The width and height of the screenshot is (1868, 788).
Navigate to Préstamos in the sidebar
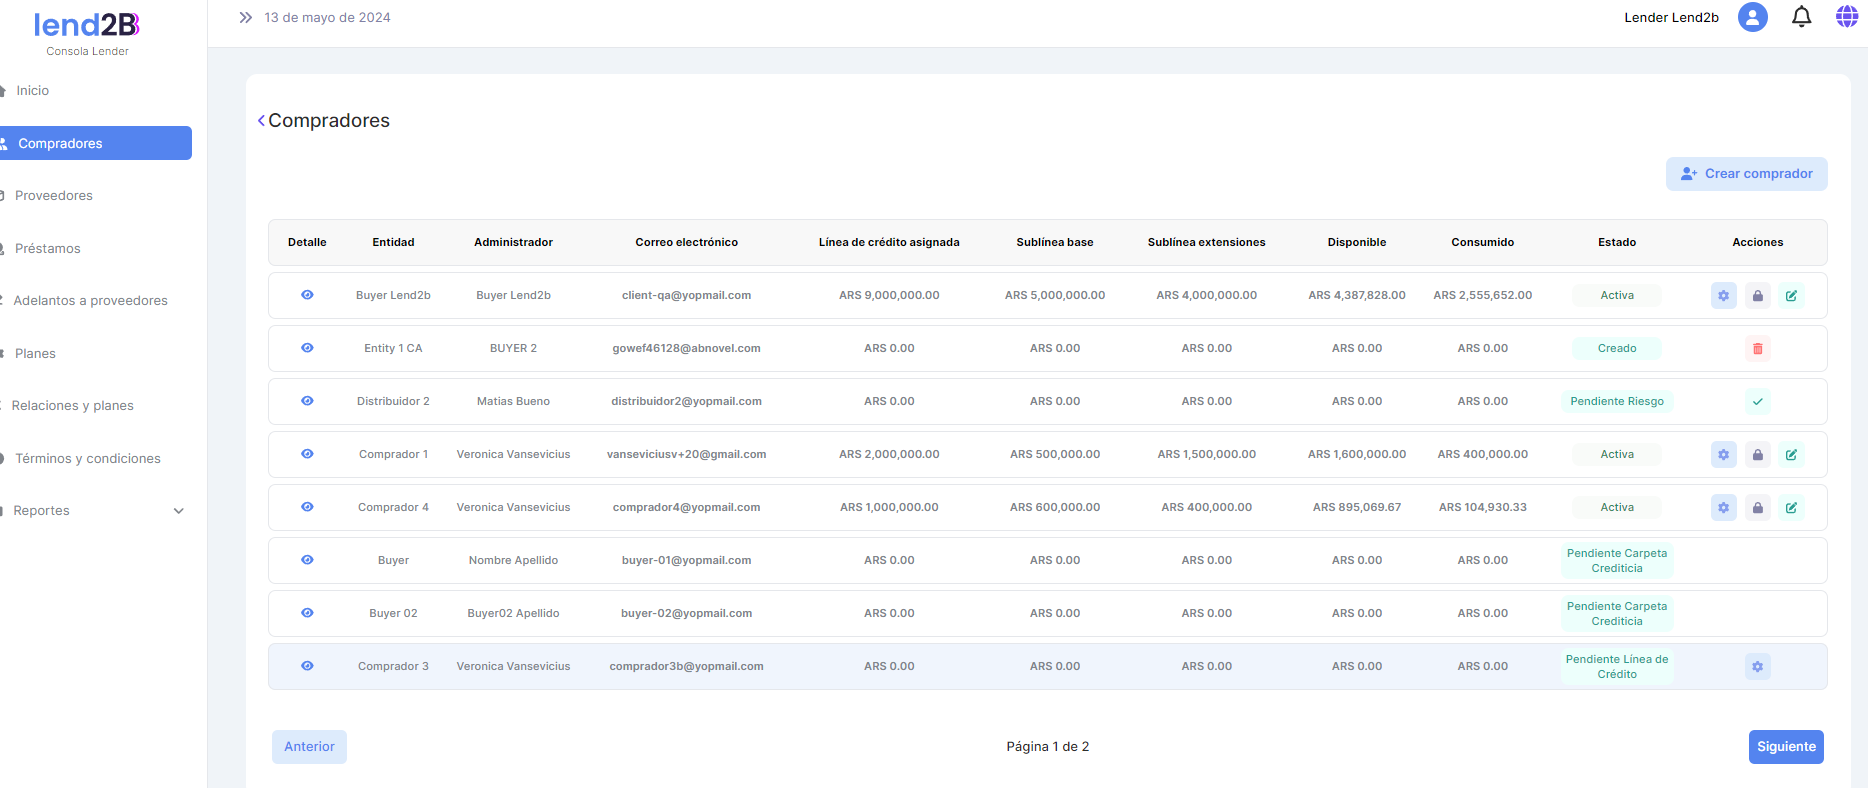click(x=48, y=249)
